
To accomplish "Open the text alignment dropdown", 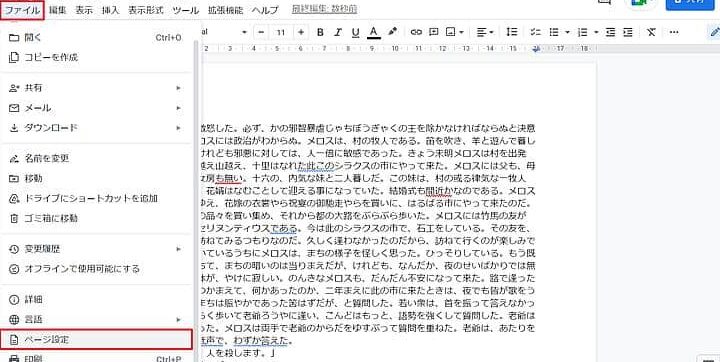I will click(485, 32).
